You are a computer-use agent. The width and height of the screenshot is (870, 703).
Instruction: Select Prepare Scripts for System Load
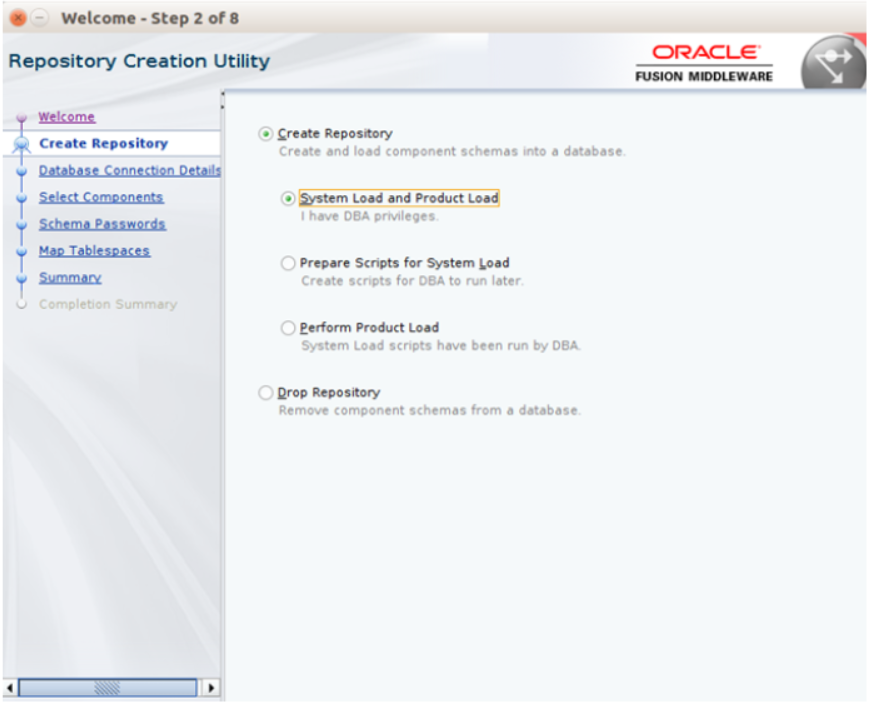pos(288,262)
